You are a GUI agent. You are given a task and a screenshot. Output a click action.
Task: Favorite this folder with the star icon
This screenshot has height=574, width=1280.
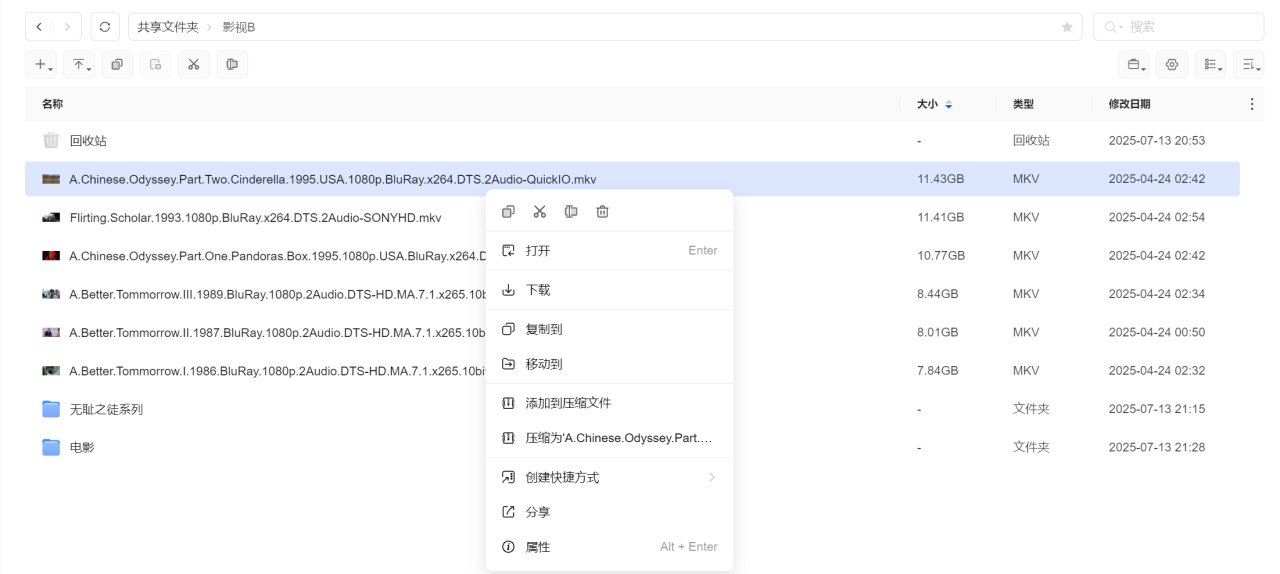(1066, 27)
